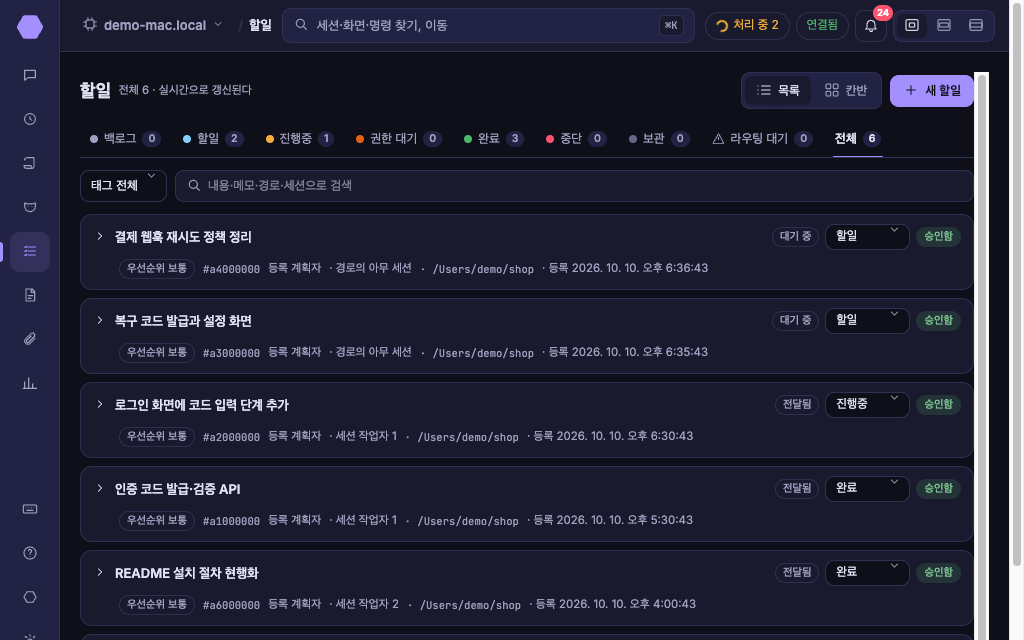Click the magnifier icon in top search bar
The height and width of the screenshot is (640, 1024).
301,25
